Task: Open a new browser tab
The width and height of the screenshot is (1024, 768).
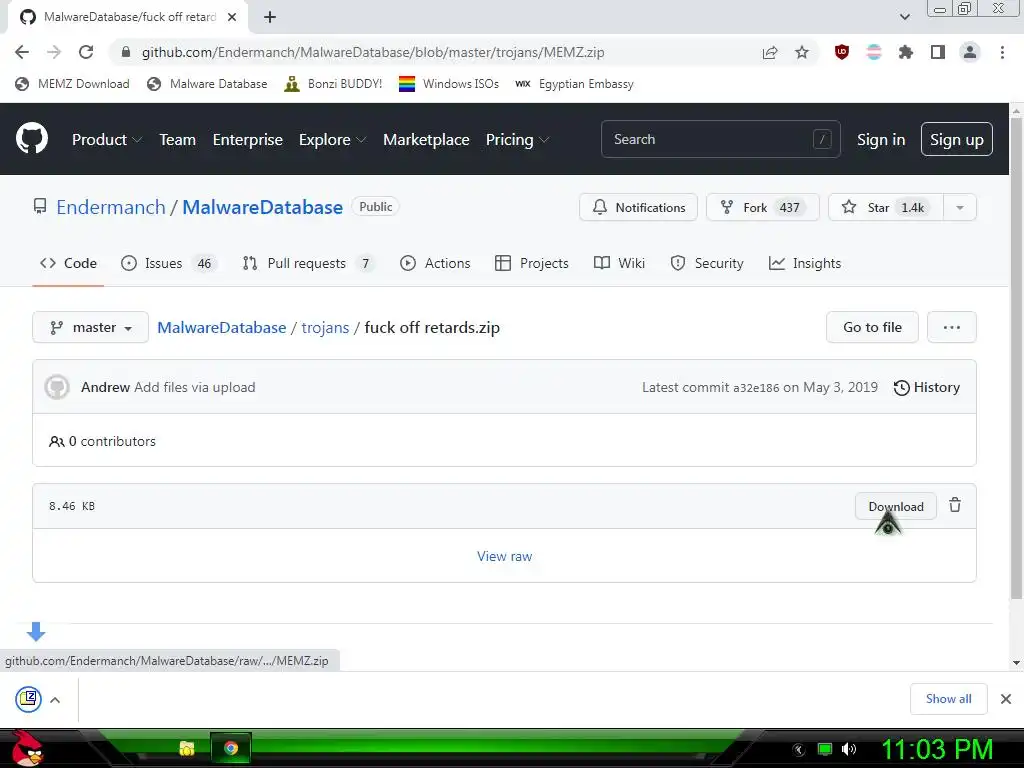Action: pyautogui.click(x=270, y=17)
